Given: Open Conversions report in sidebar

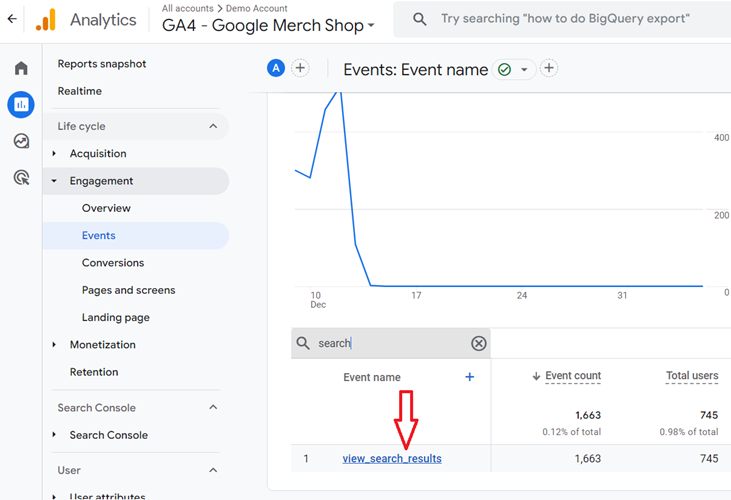Looking at the screenshot, I should coord(113,263).
